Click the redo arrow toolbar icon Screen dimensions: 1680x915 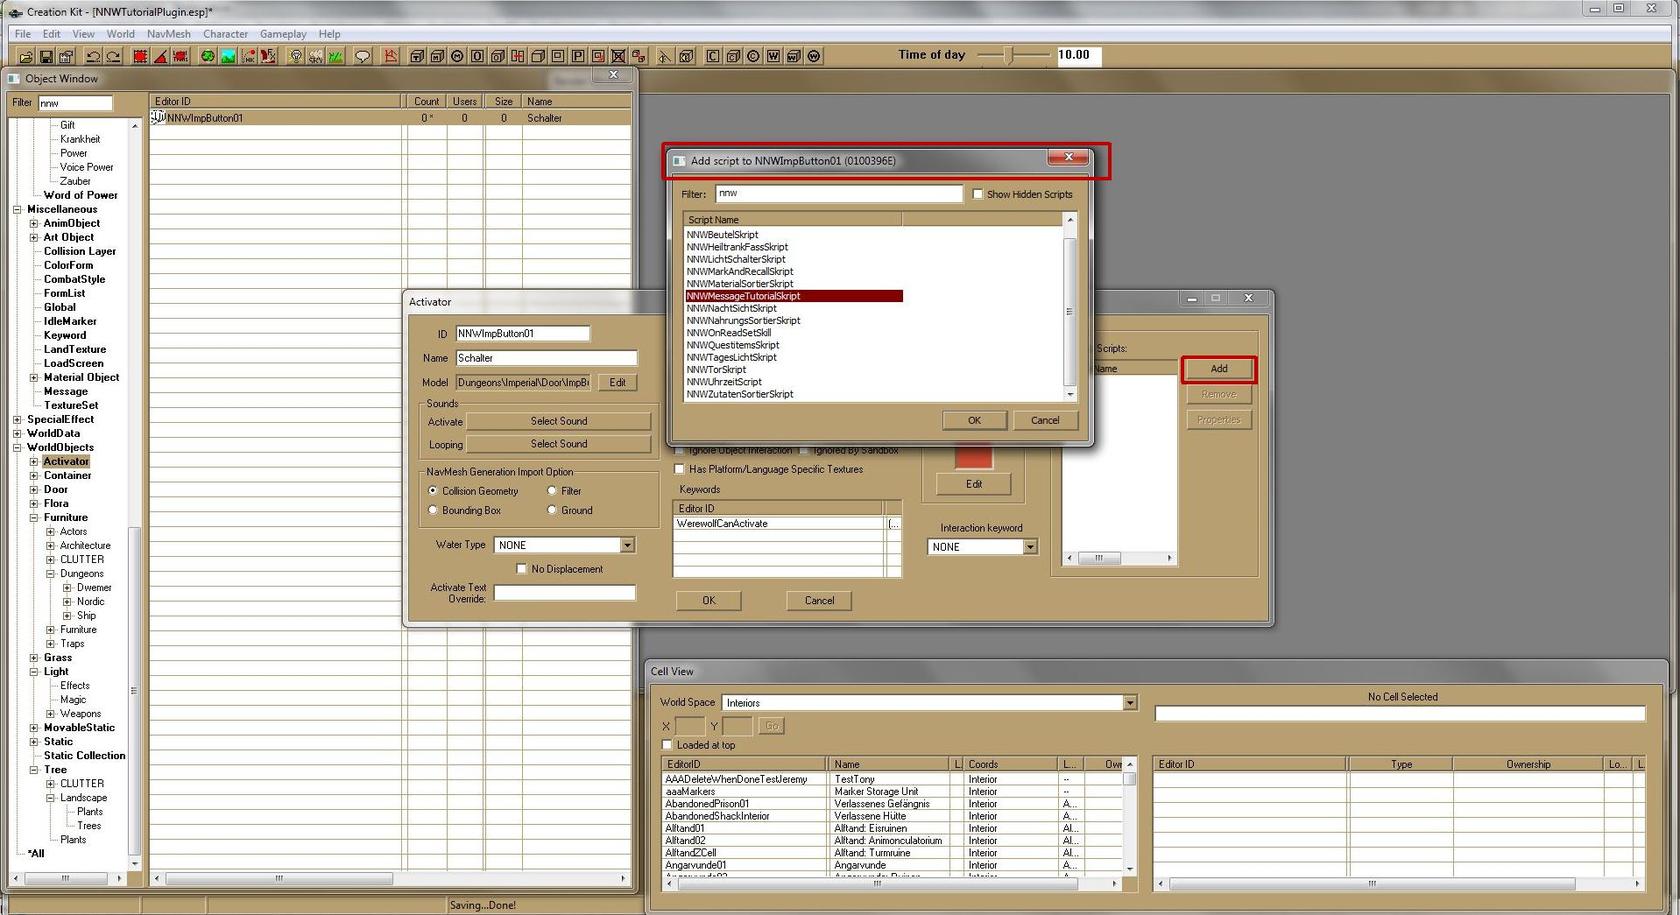coord(113,56)
